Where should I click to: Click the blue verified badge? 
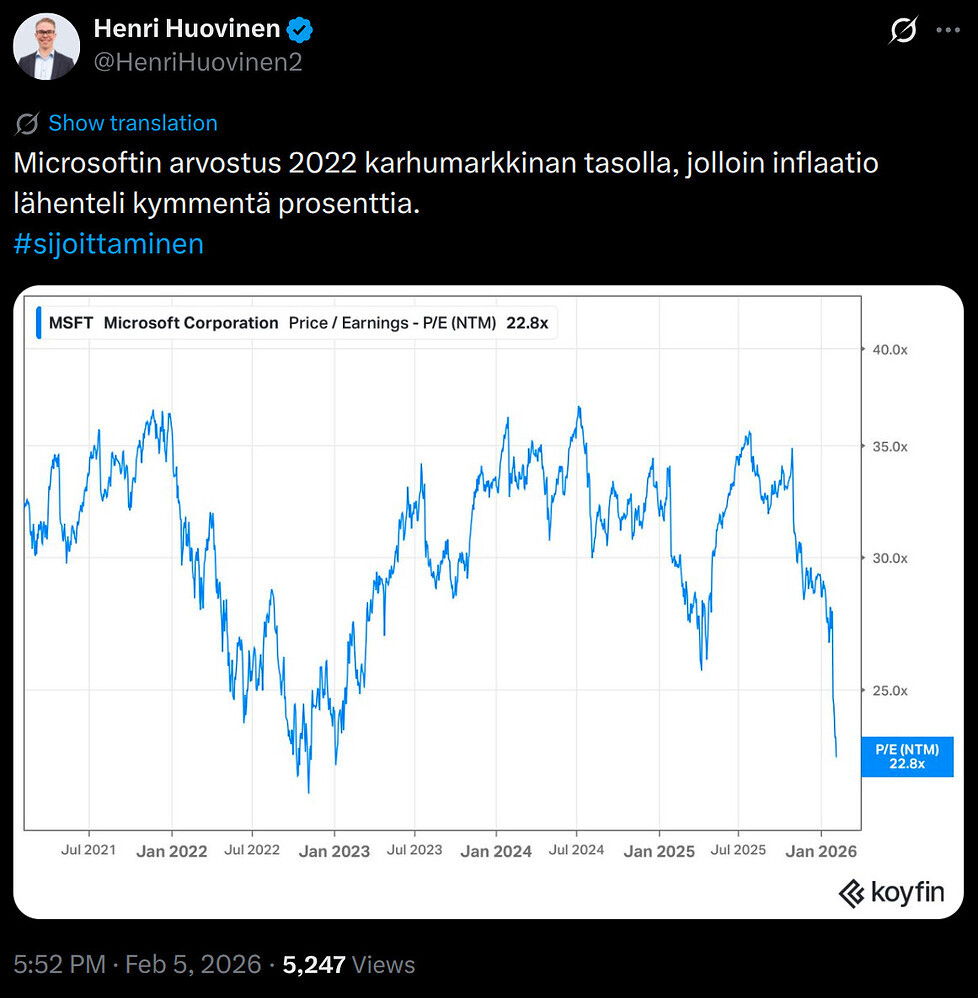[x=301, y=30]
